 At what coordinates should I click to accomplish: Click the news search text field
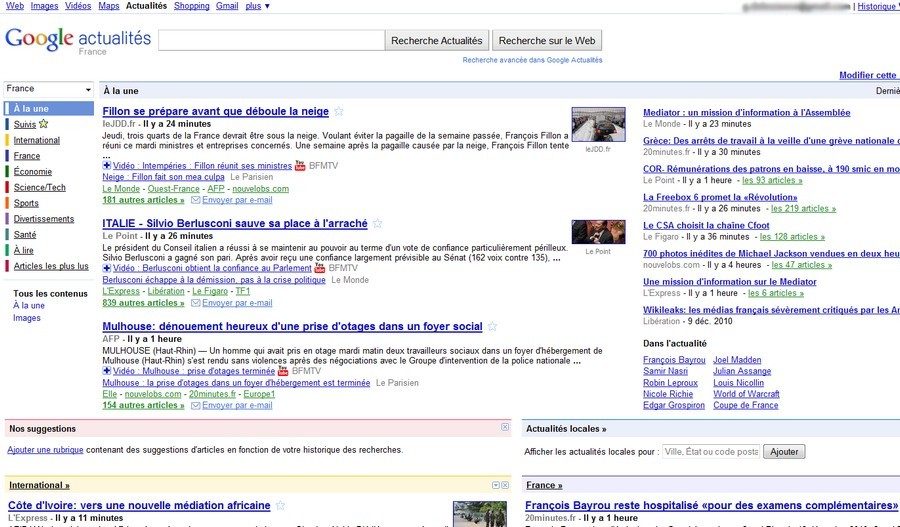[x=271, y=40]
